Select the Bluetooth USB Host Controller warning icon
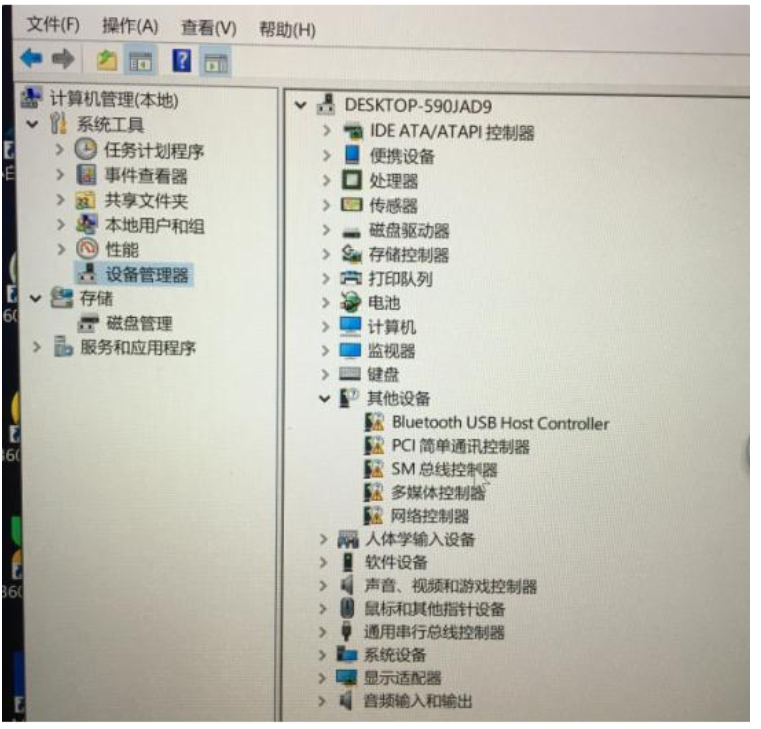The width and height of the screenshot is (761, 729). point(375,423)
